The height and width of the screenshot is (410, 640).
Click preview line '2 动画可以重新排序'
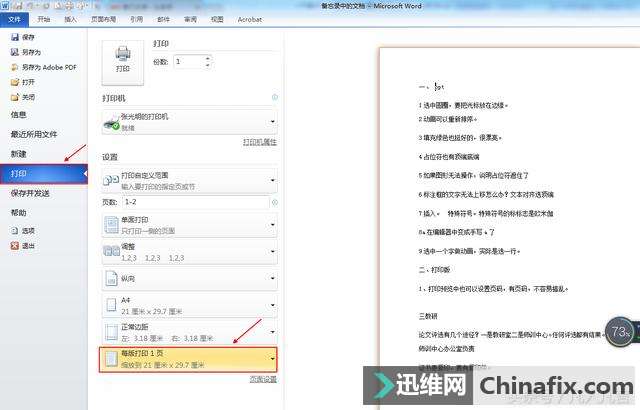[x=447, y=120]
